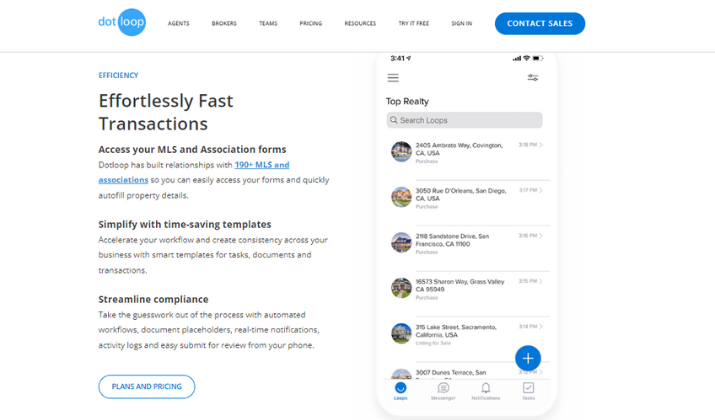The image size is (715, 420).
Task: Click the Sign In link
Action: [x=461, y=23]
